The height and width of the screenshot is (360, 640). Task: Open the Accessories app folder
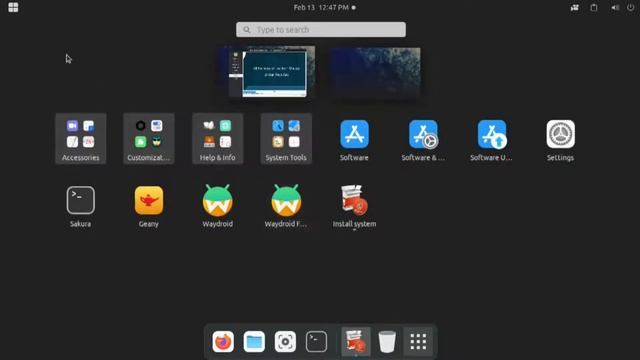click(x=80, y=139)
